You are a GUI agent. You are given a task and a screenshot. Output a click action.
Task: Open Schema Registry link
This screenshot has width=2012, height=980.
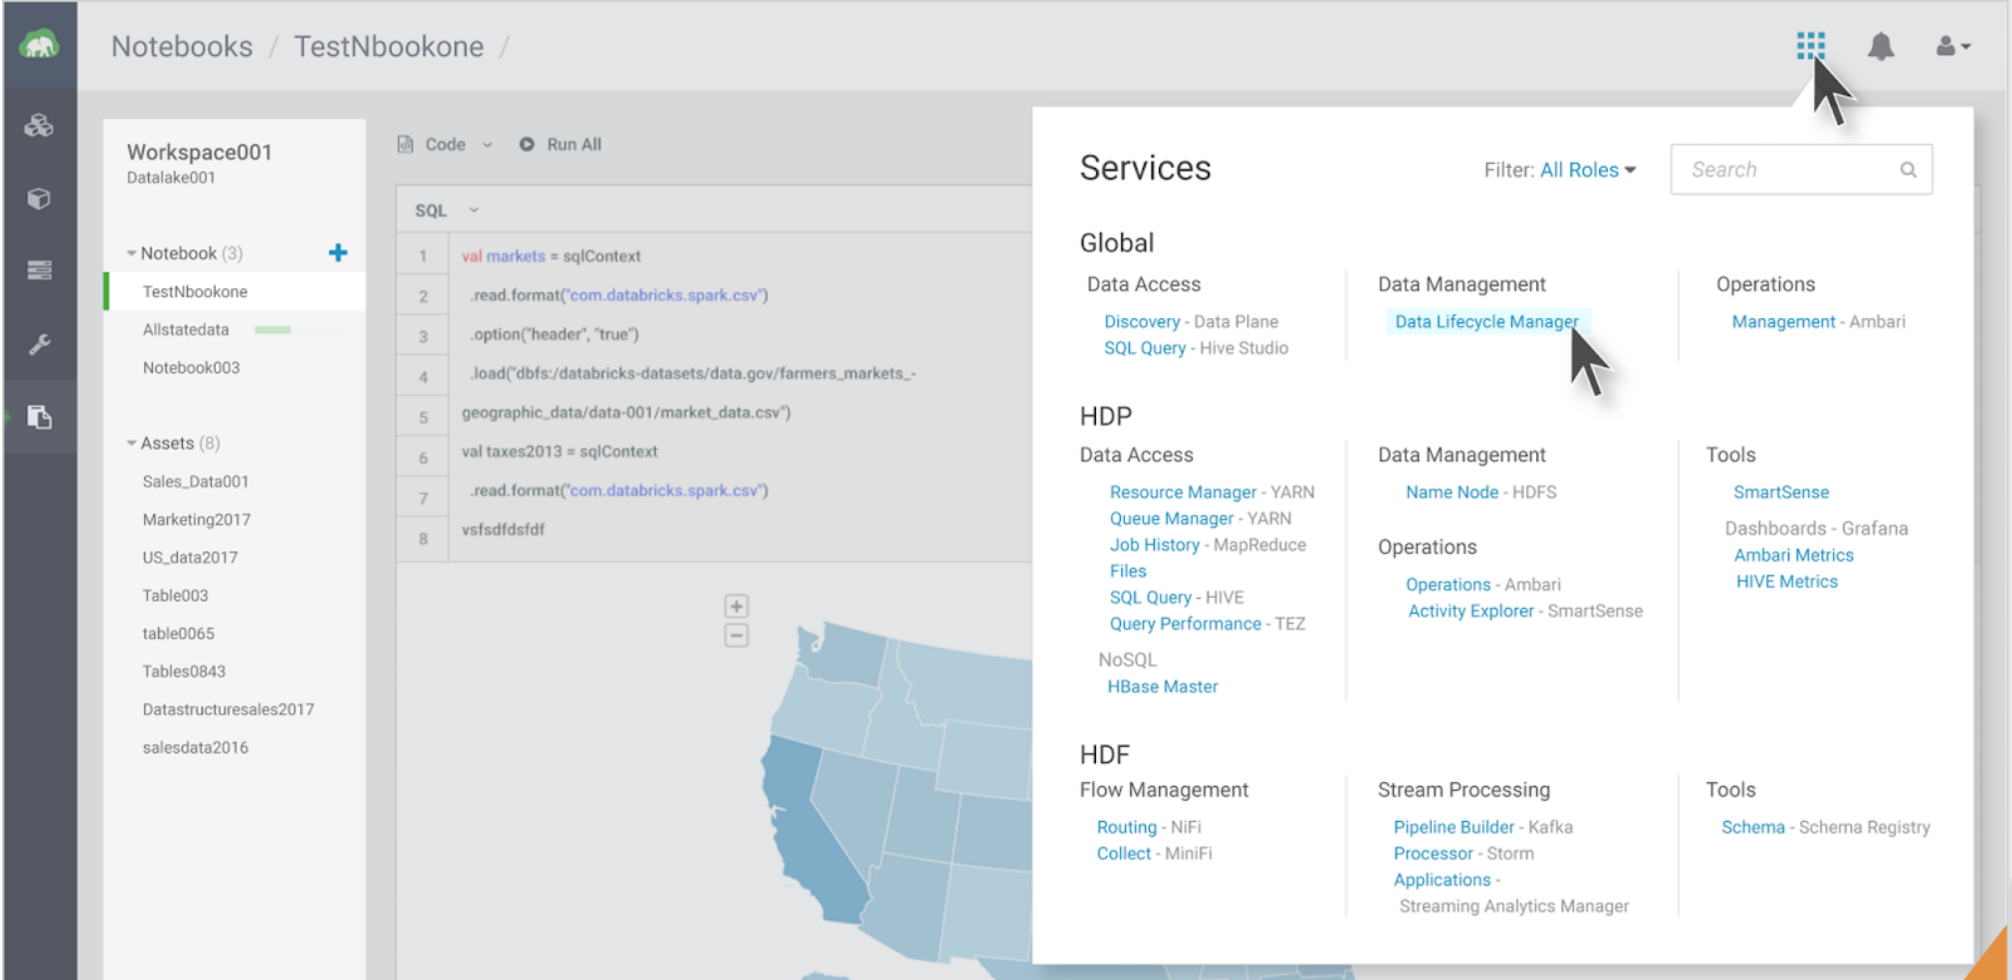1753,827
